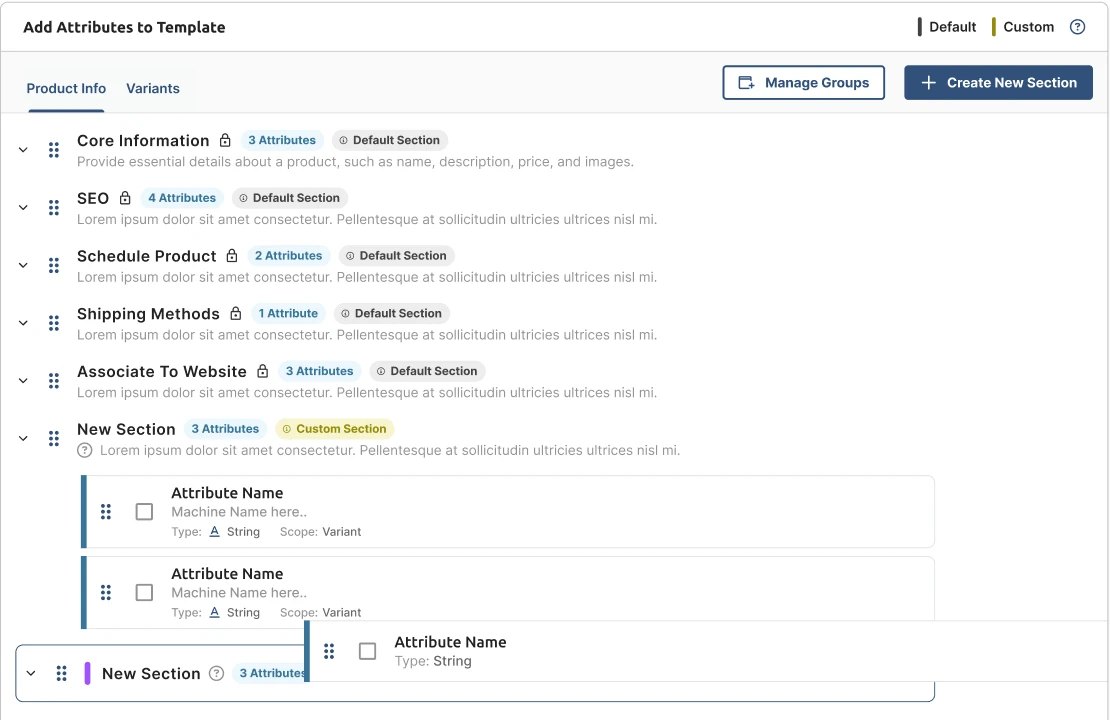1110x720 pixels.
Task: Click the Default Section badge on SEO row
Action: click(290, 198)
